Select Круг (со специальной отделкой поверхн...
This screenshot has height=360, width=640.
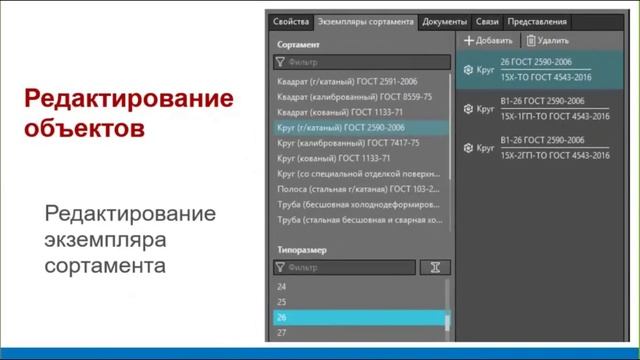coord(361,174)
